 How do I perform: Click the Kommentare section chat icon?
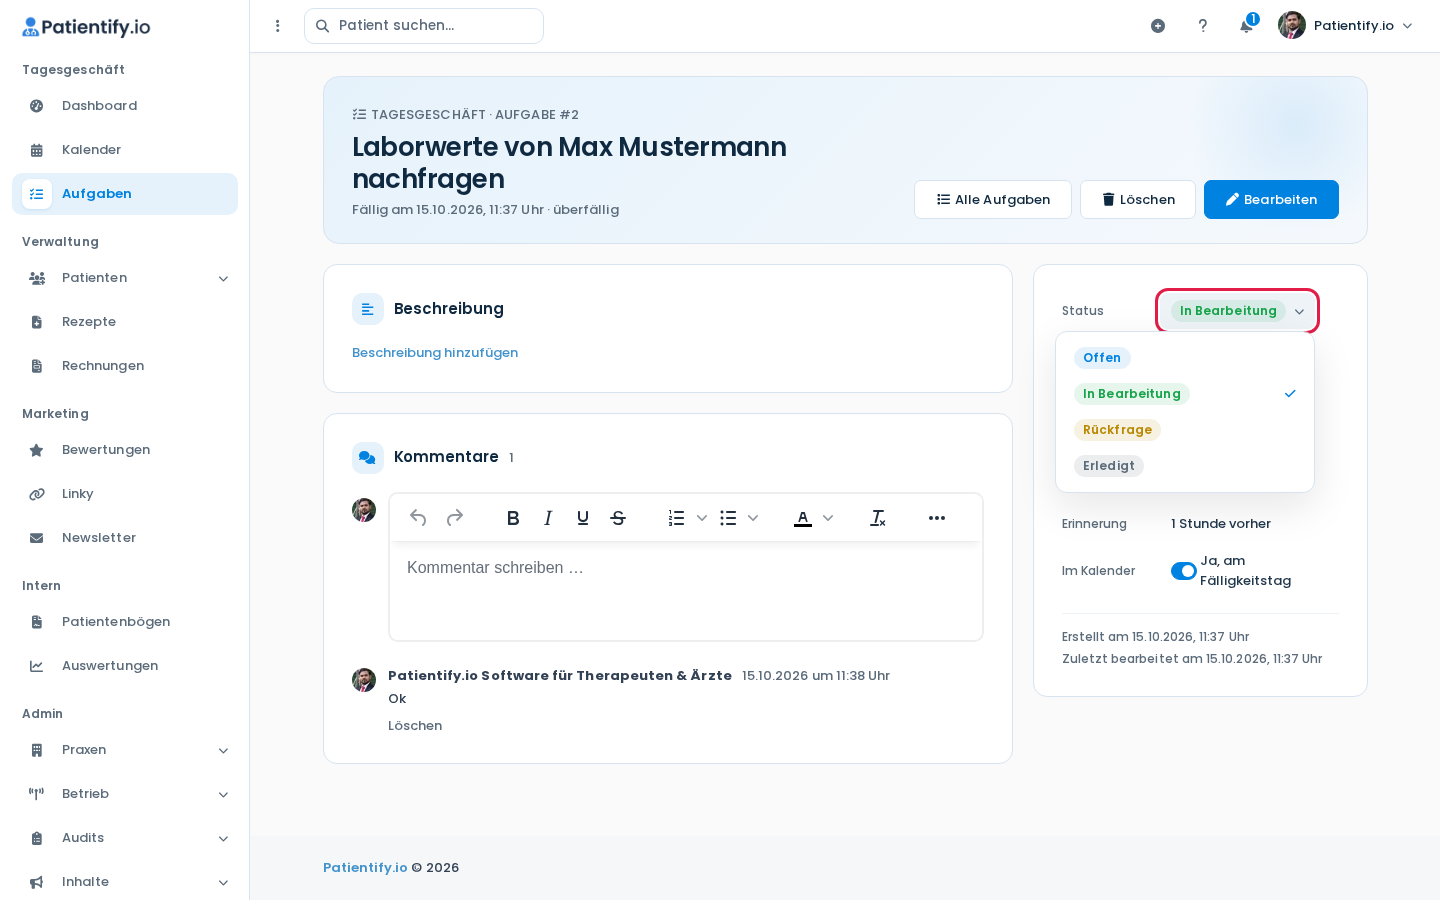point(368,458)
